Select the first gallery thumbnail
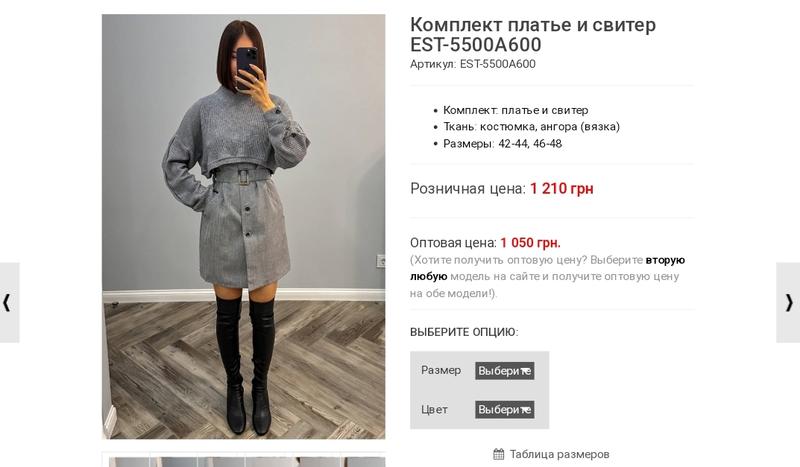The width and height of the screenshot is (800, 467). [129, 462]
